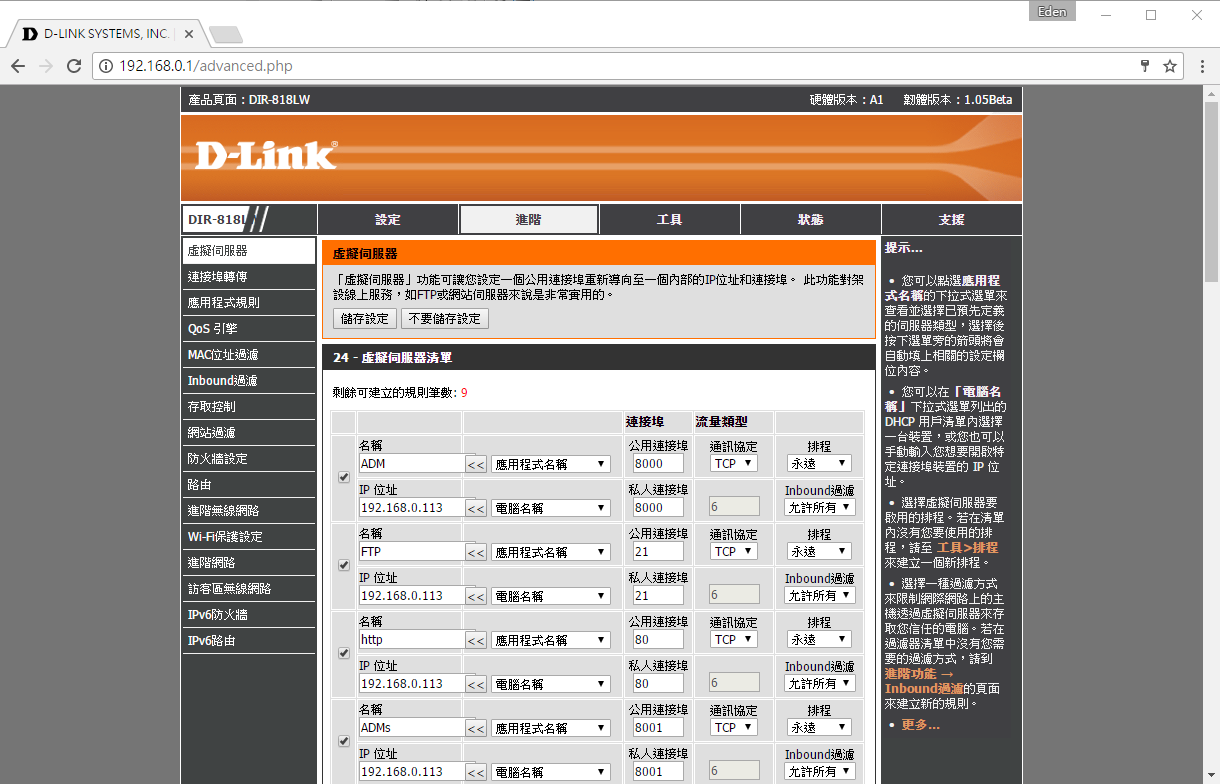
Task: Open 永遠 schedule dropdown for ADM rule
Action: click(x=819, y=464)
